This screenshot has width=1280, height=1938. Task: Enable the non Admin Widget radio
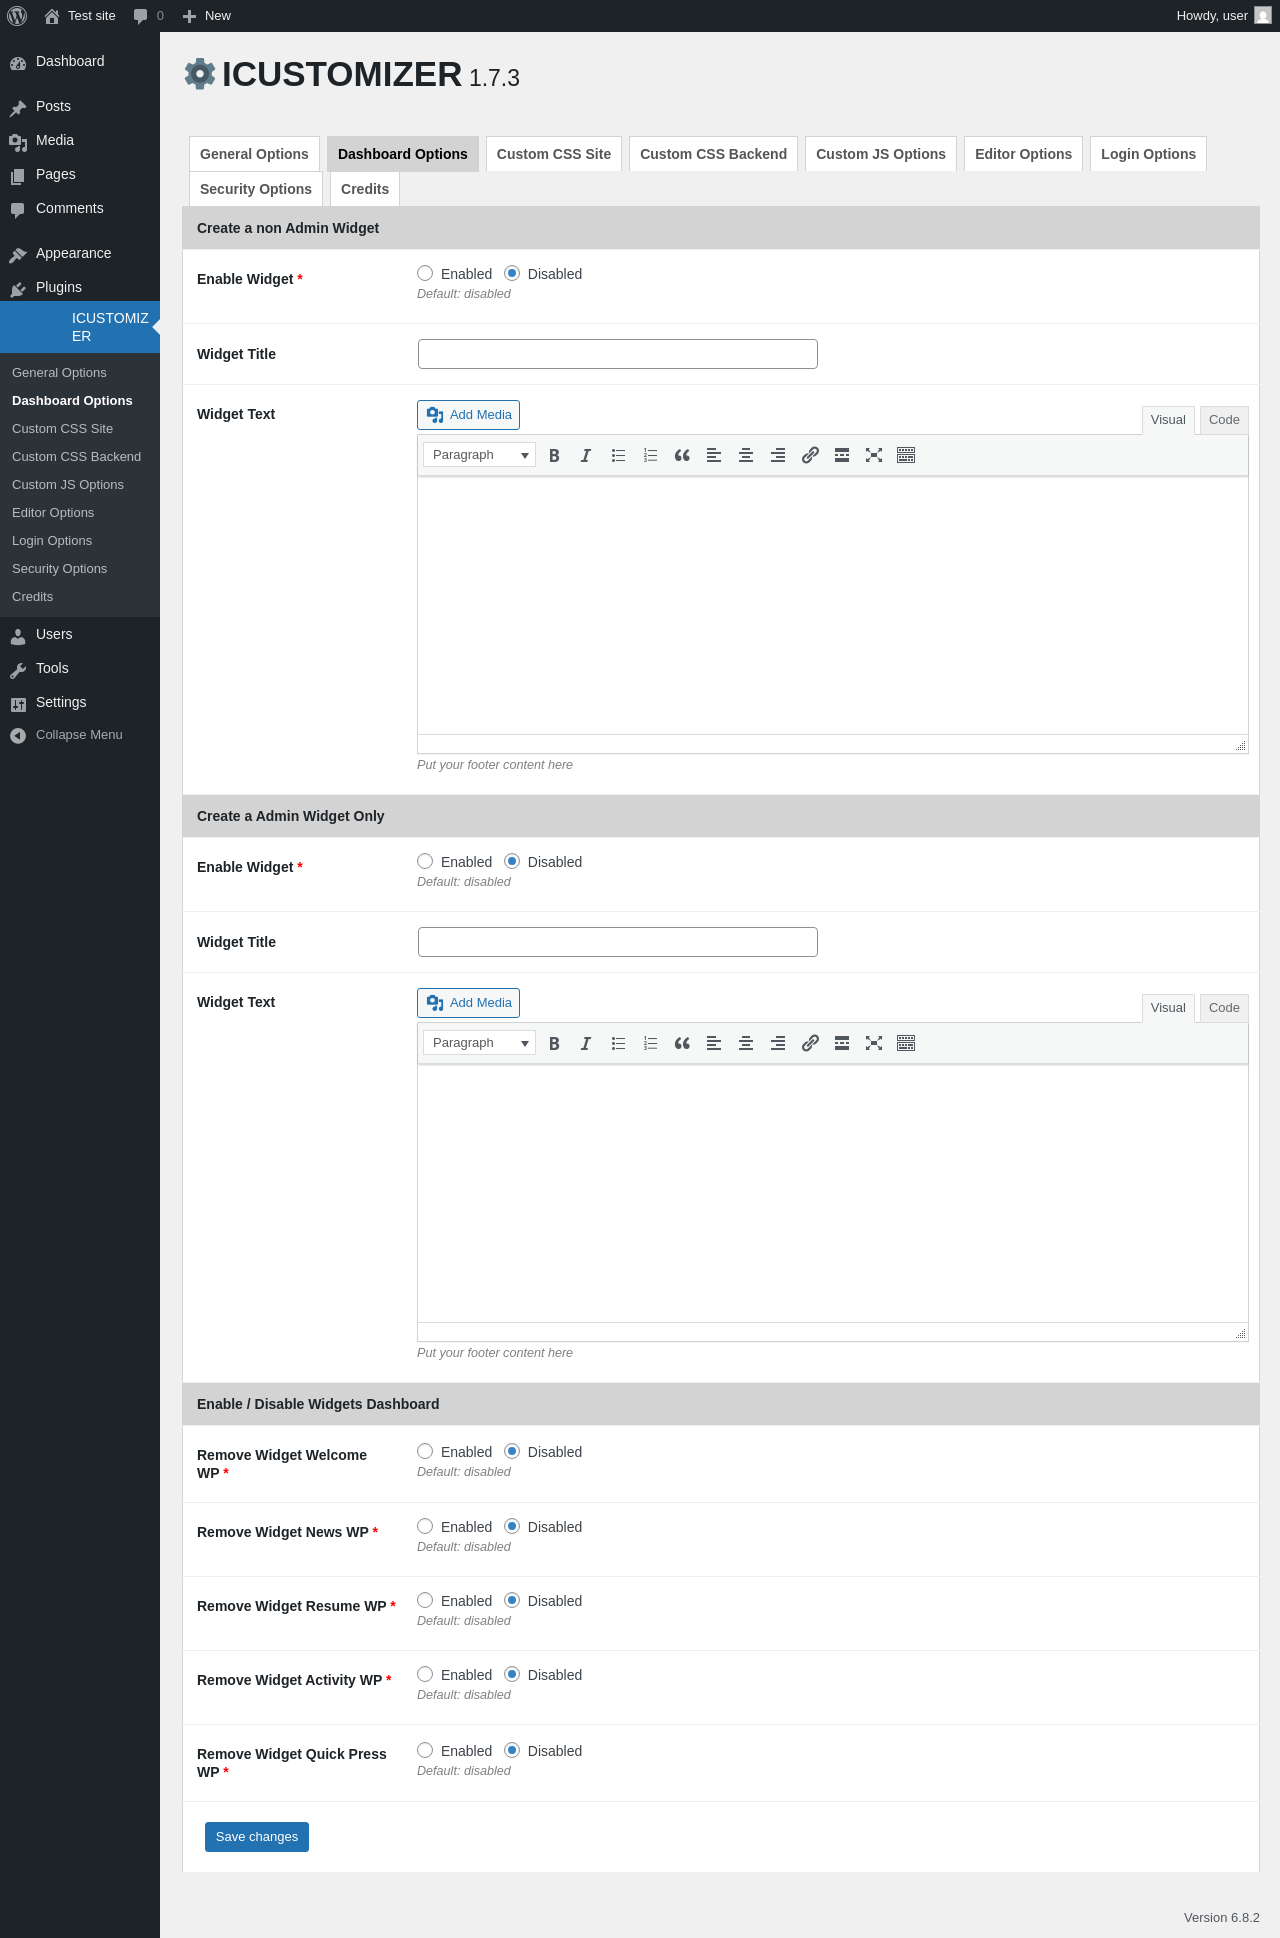[425, 273]
